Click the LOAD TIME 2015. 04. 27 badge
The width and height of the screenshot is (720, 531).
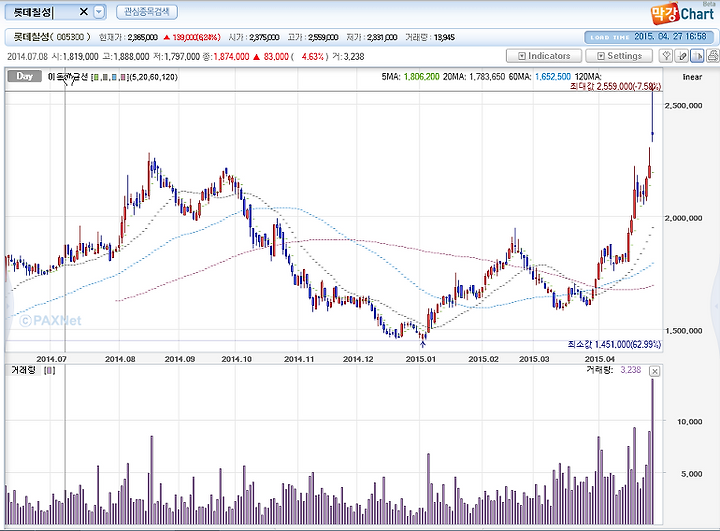click(x=649, y=37)
